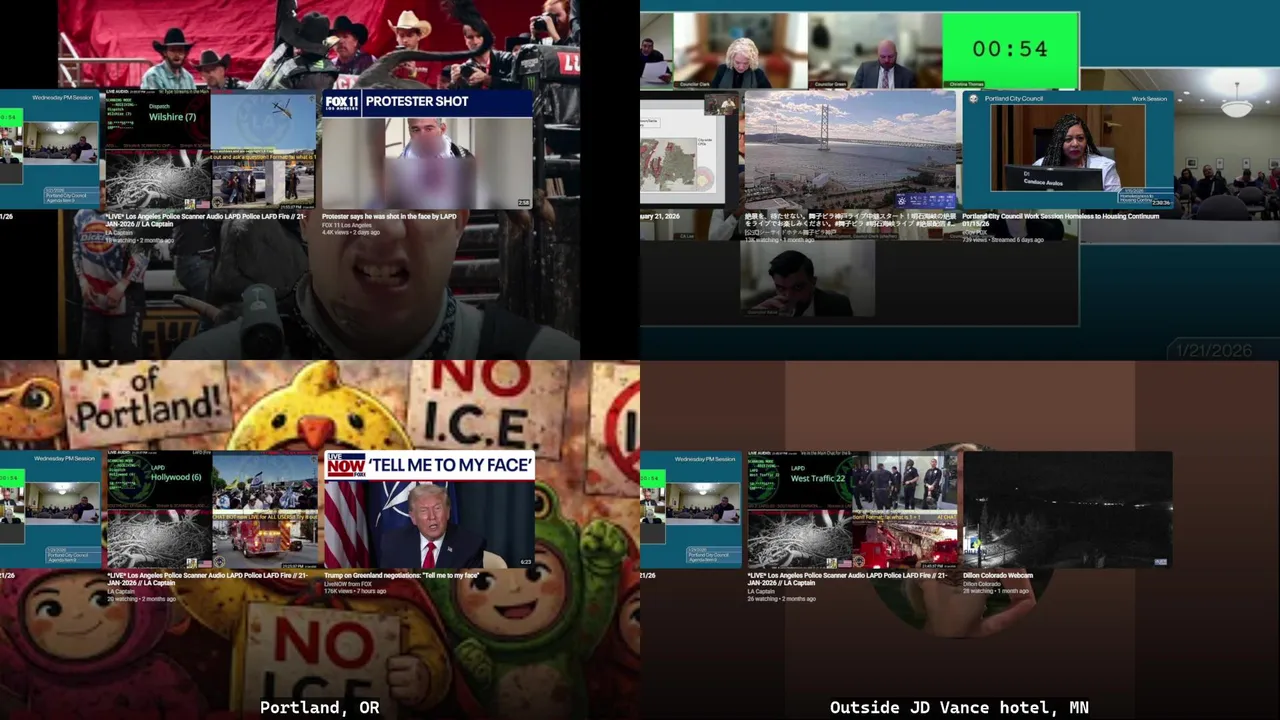Open the LA Captain channel under the Hollywood scanner video
The width and height of the screenshot is (1280, 720).
[121, 592]
